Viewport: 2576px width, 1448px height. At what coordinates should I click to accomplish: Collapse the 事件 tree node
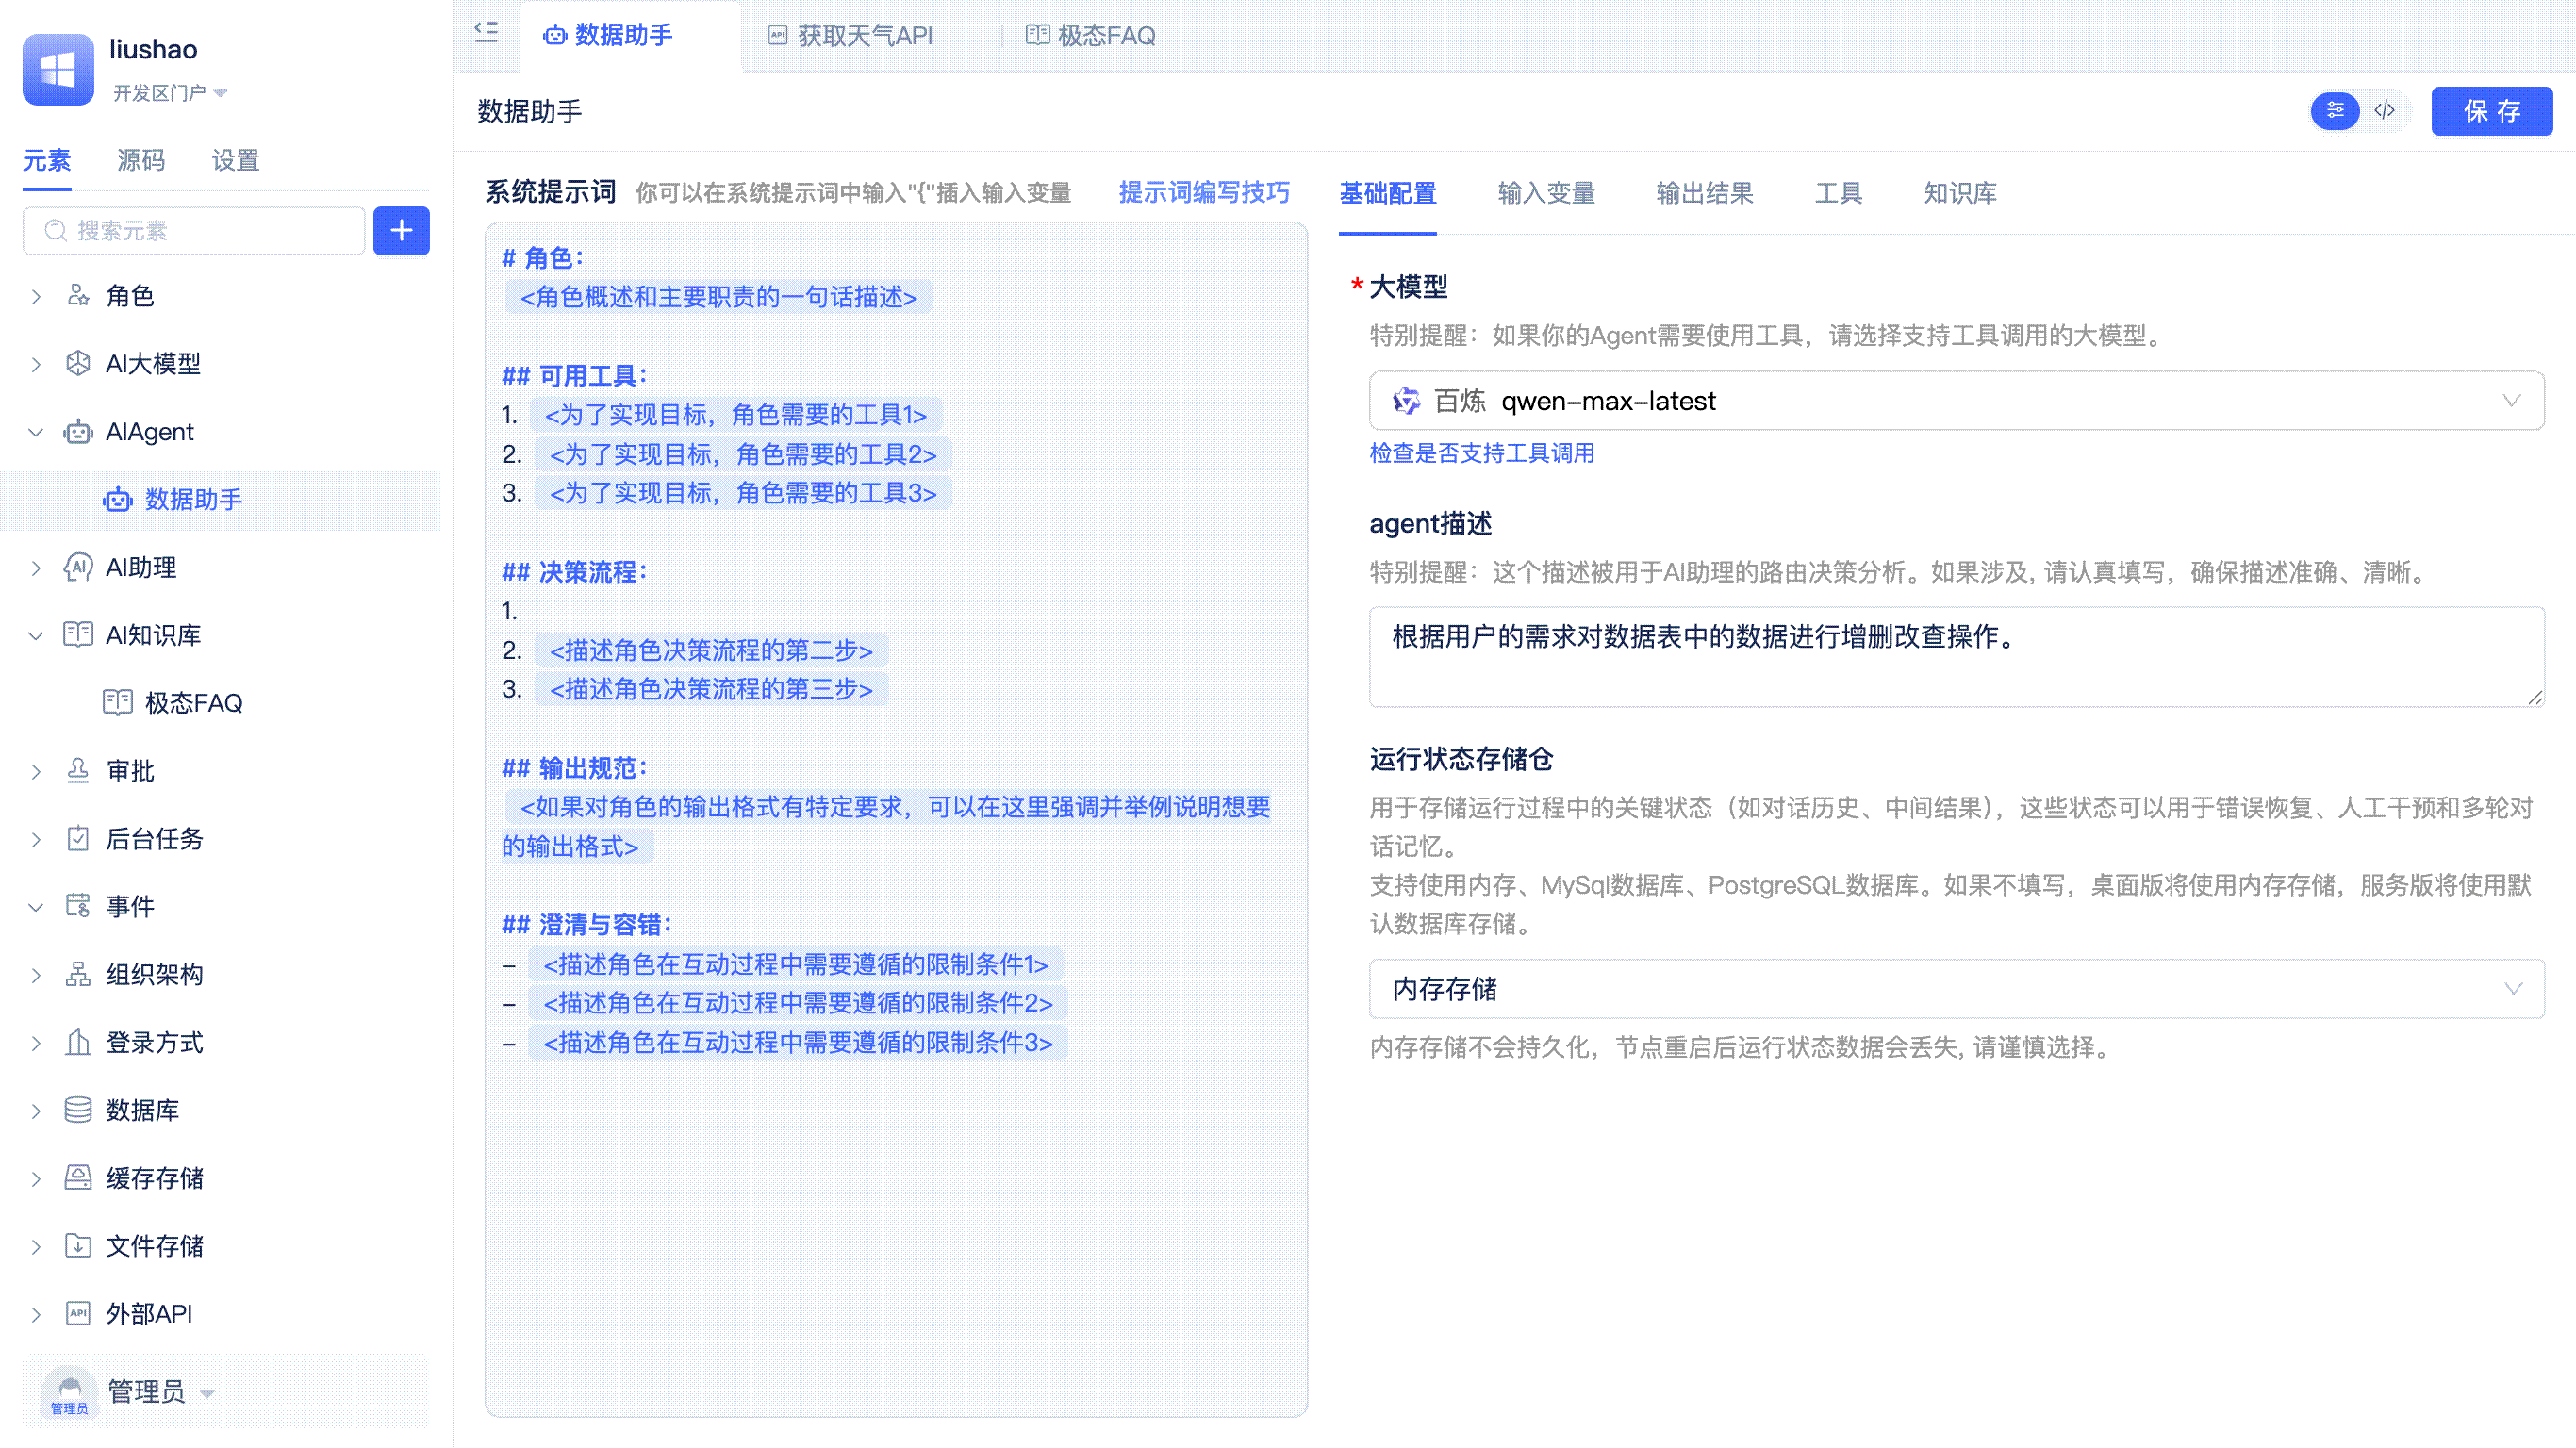[36, 907]
